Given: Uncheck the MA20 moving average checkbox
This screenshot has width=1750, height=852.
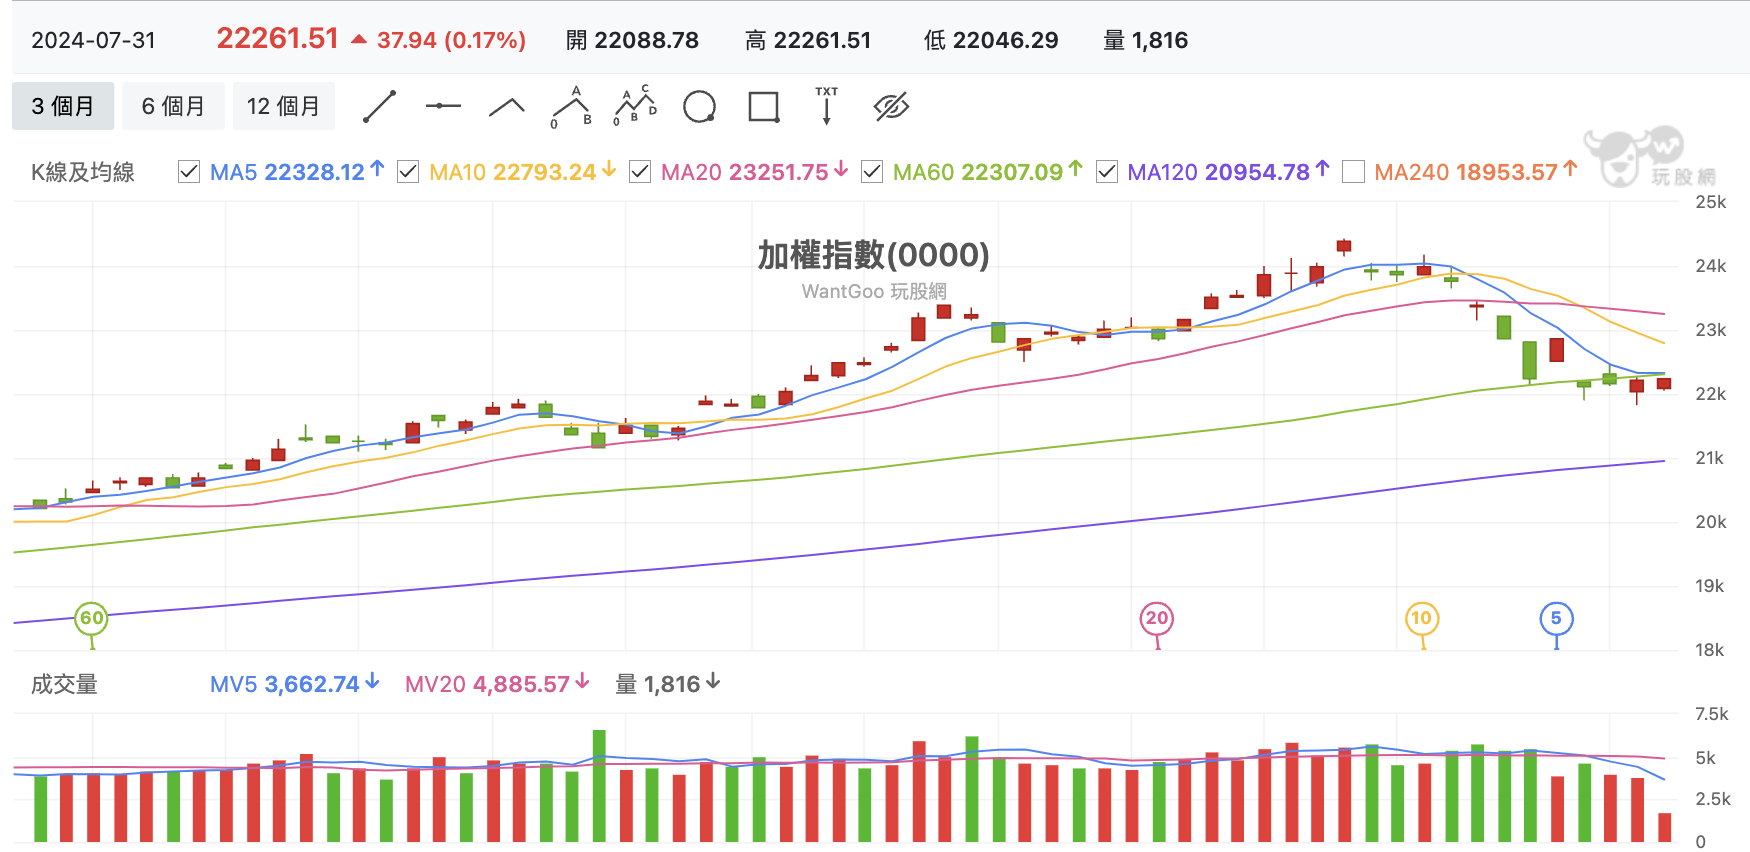Looking at the screenshot, I should click(640, 172).
